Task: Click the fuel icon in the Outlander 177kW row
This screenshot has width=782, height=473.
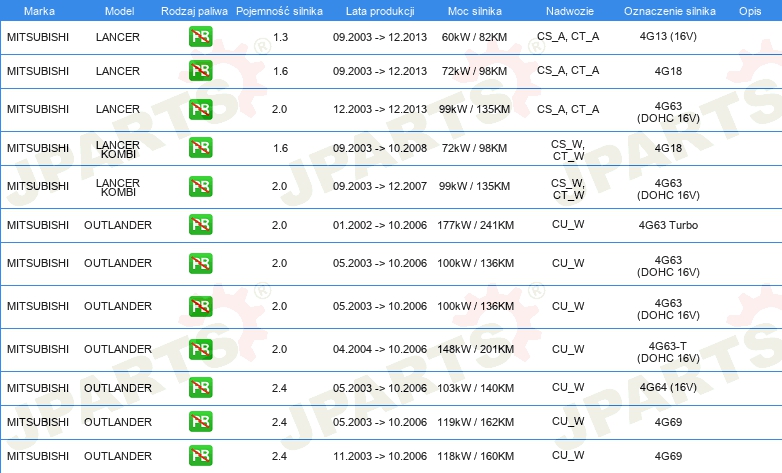Action: 200,225
